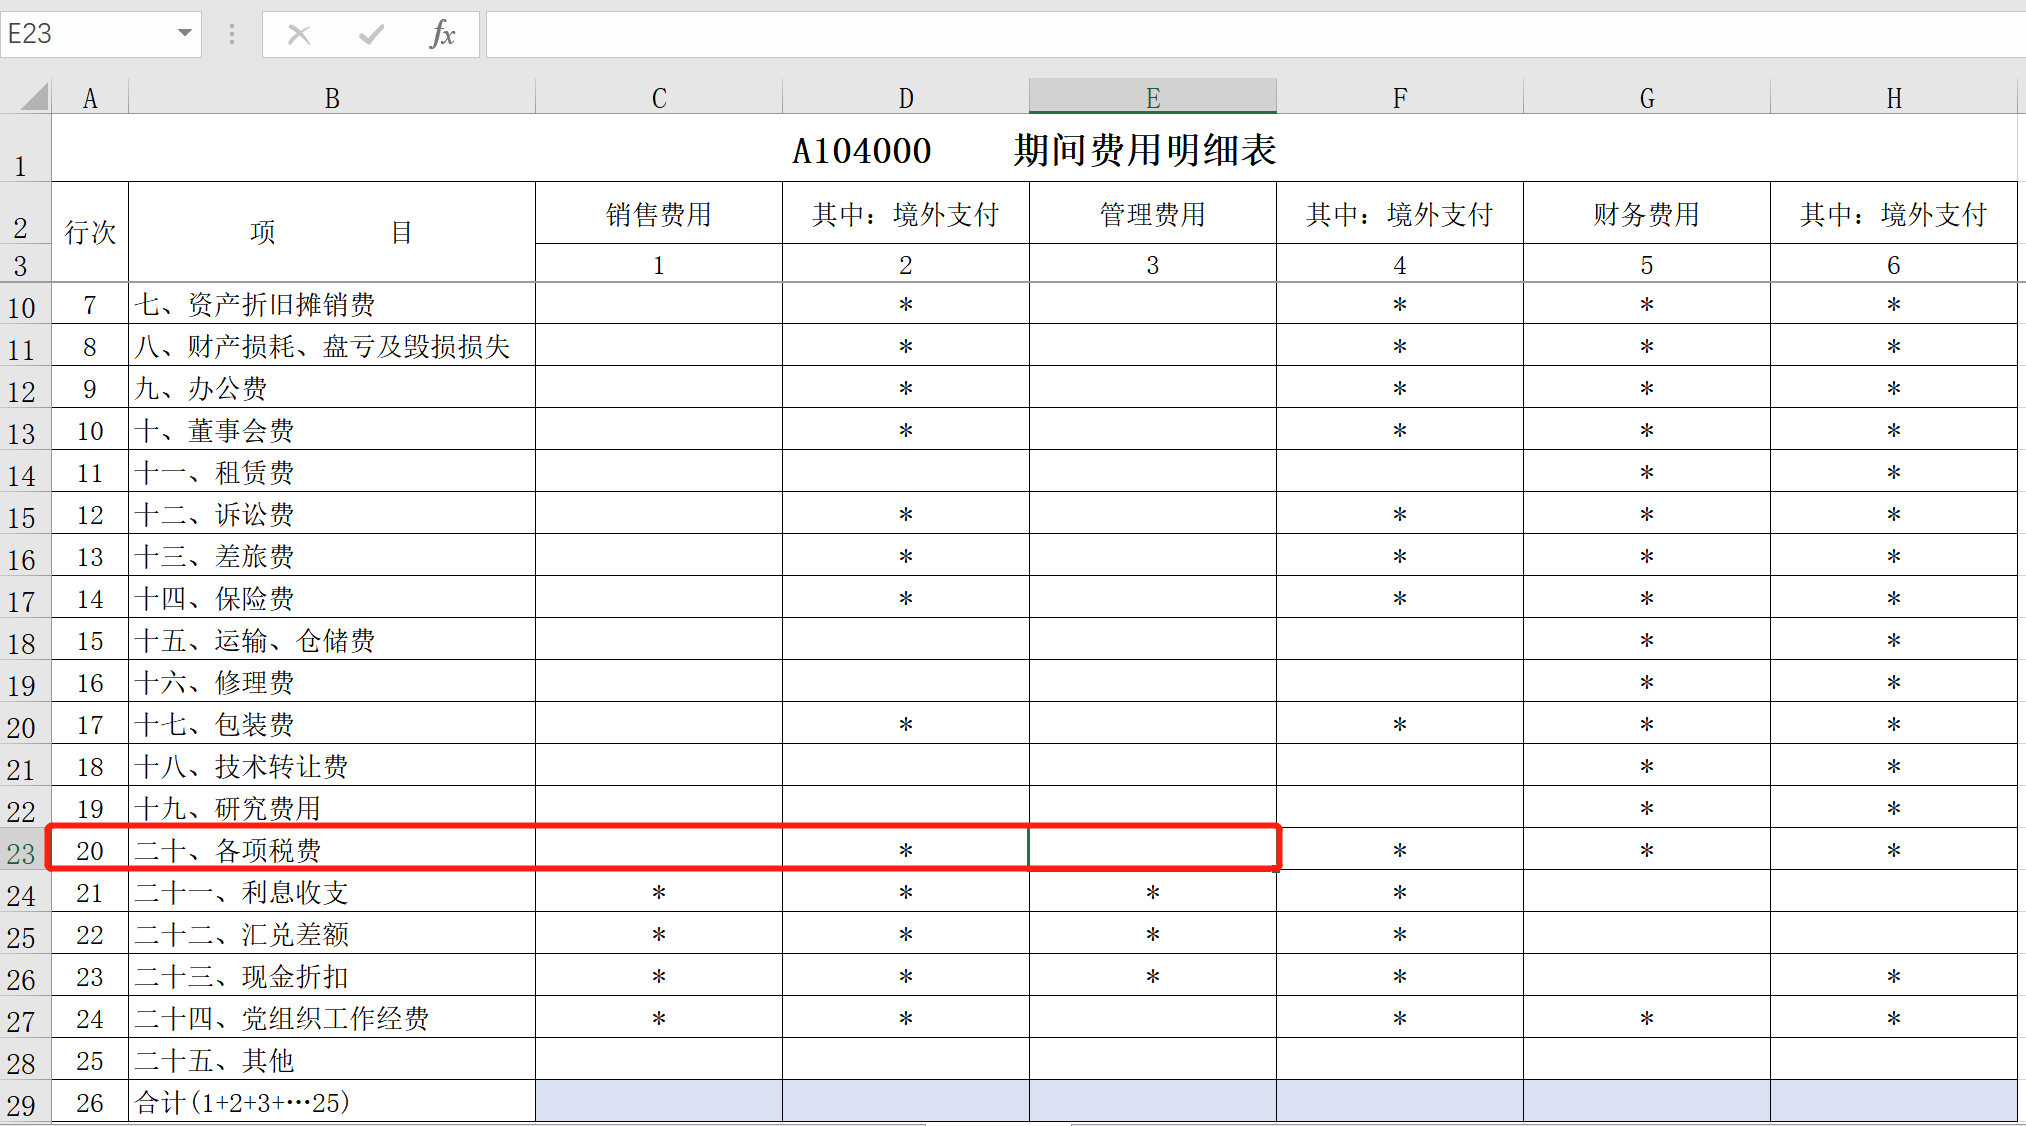2026x1126 pixels.
Task: Select column B header
Action: tap(332, 98)
